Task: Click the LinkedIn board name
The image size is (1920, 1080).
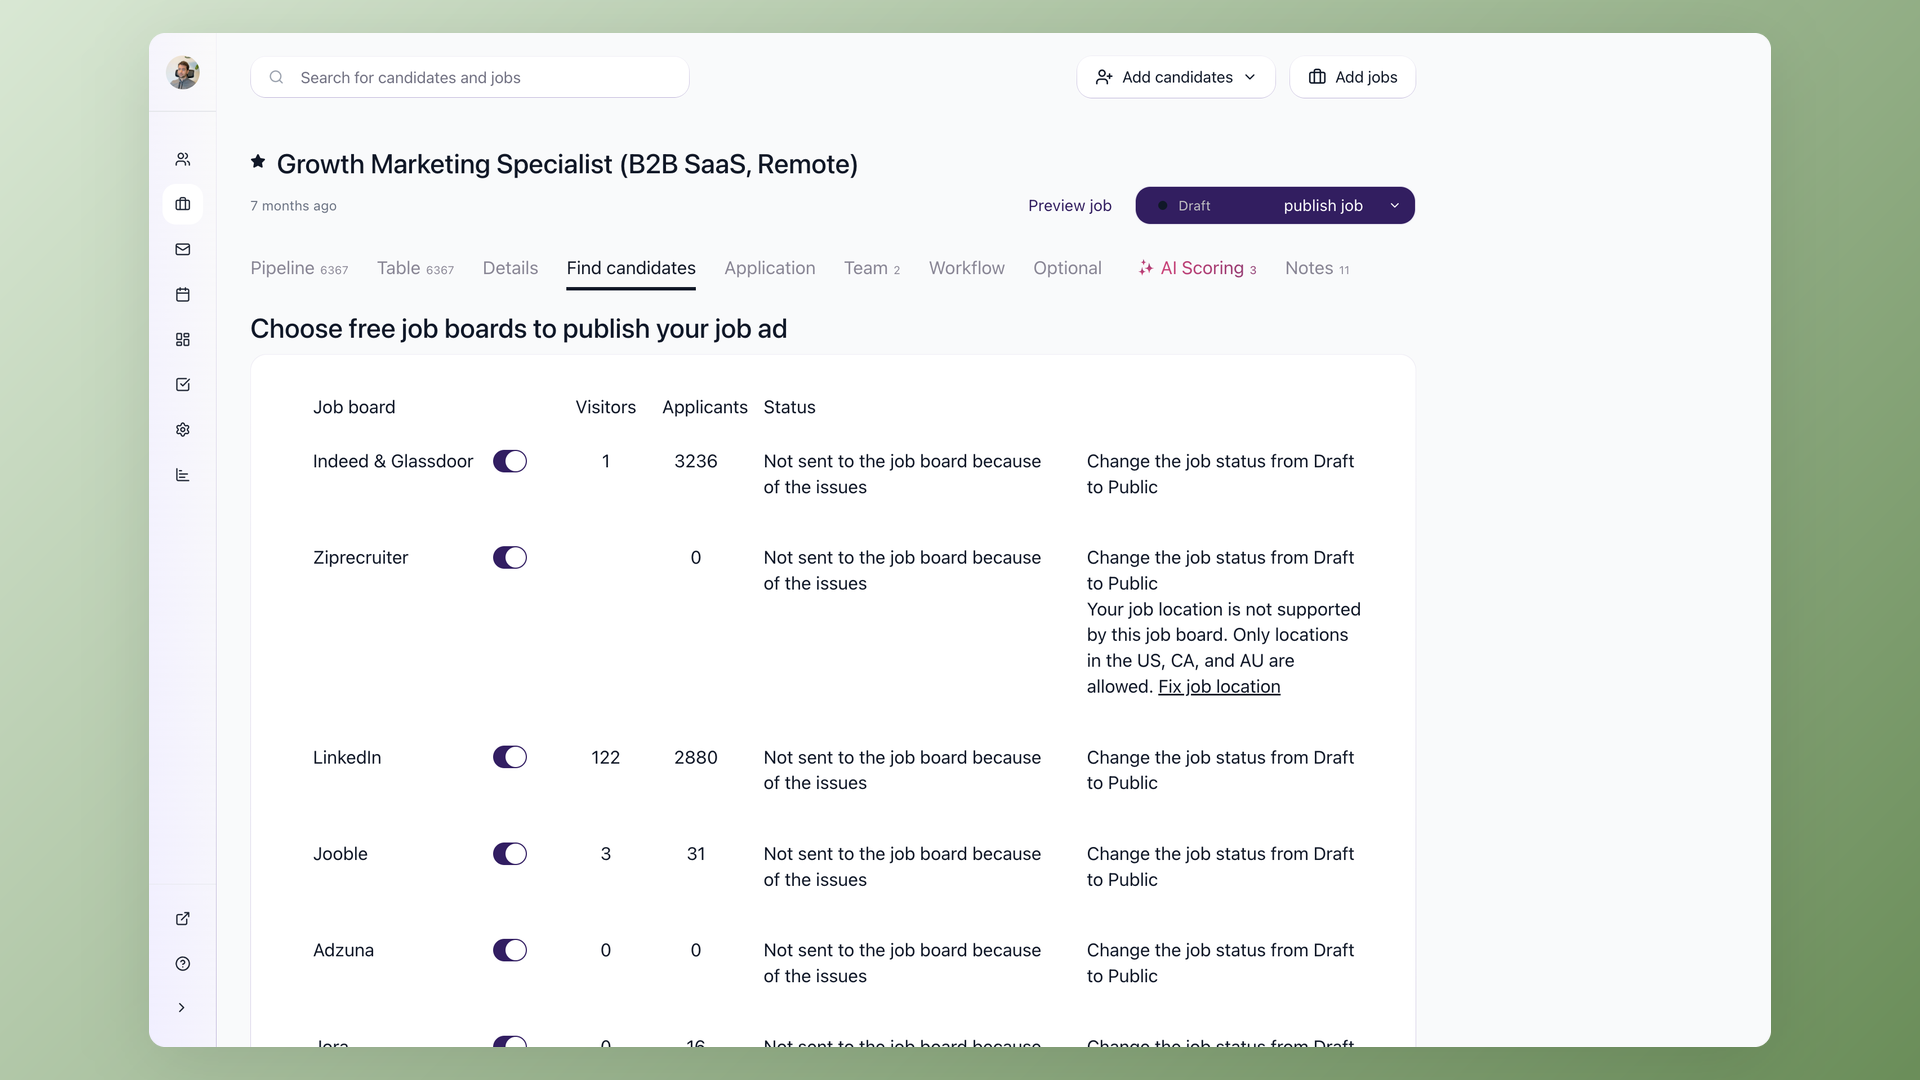Action: [347, 757]
